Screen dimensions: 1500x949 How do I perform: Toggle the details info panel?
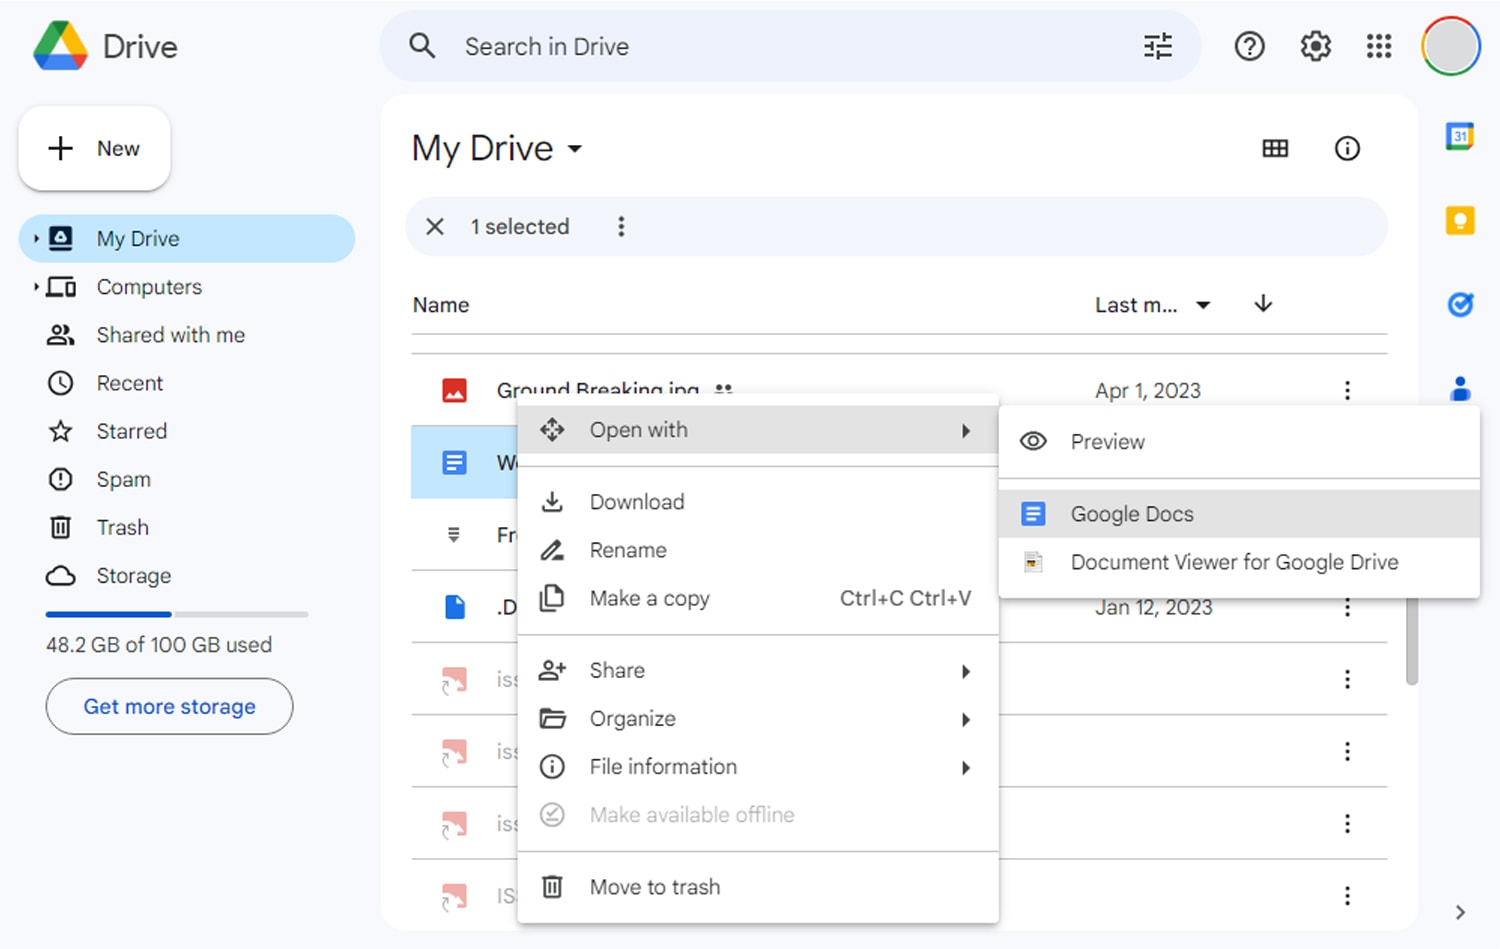pyautogui.click(x=1347, y=148)
